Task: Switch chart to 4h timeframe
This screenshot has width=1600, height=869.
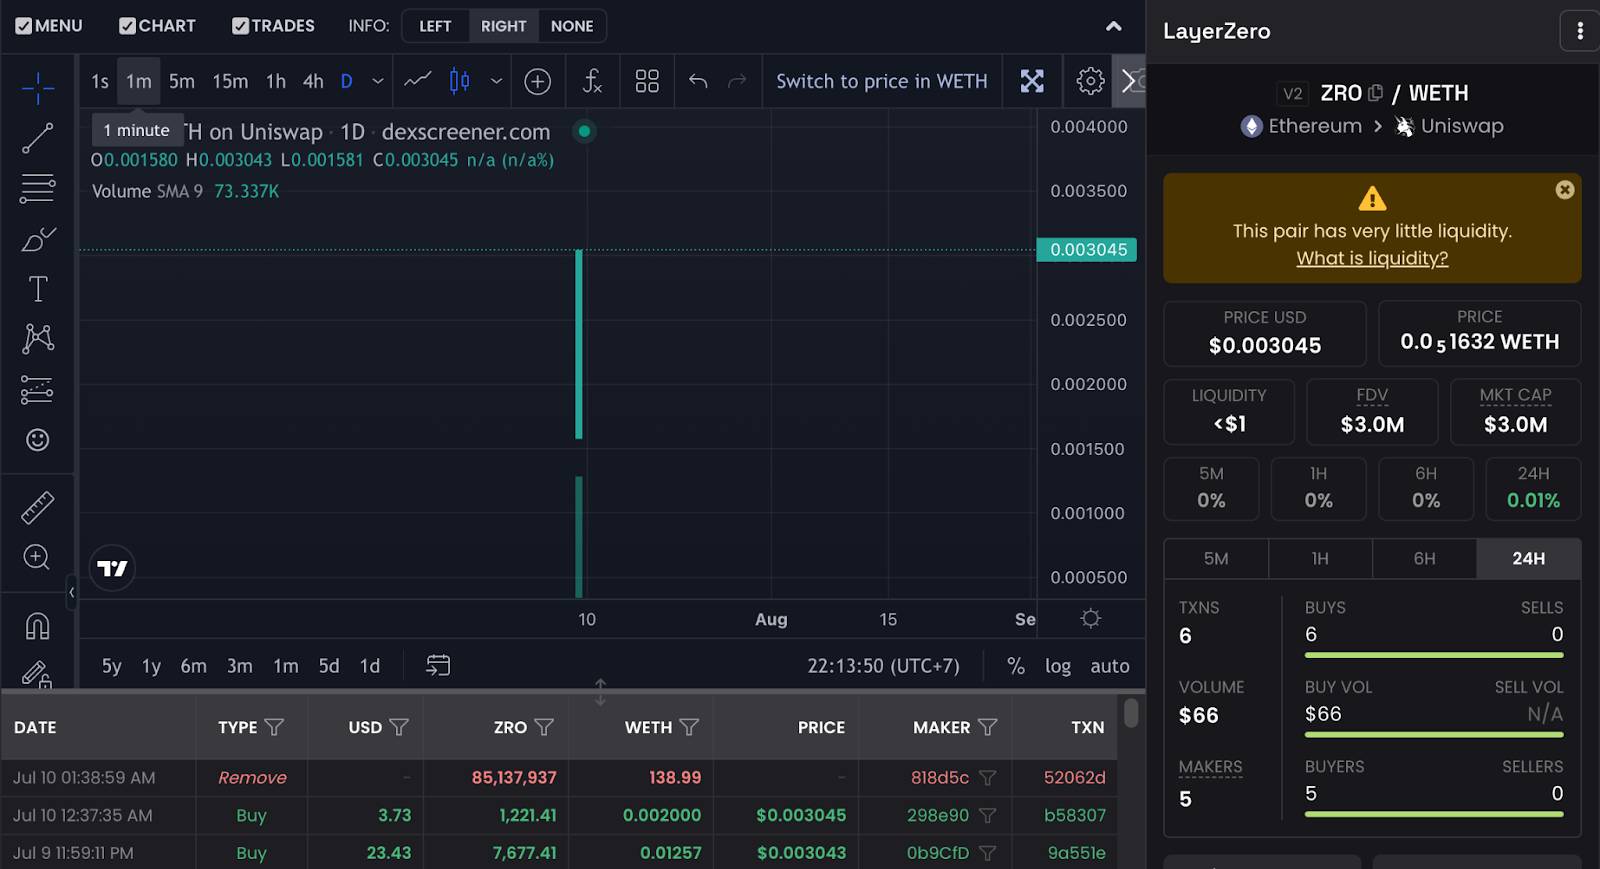Action: pos(313,82)
